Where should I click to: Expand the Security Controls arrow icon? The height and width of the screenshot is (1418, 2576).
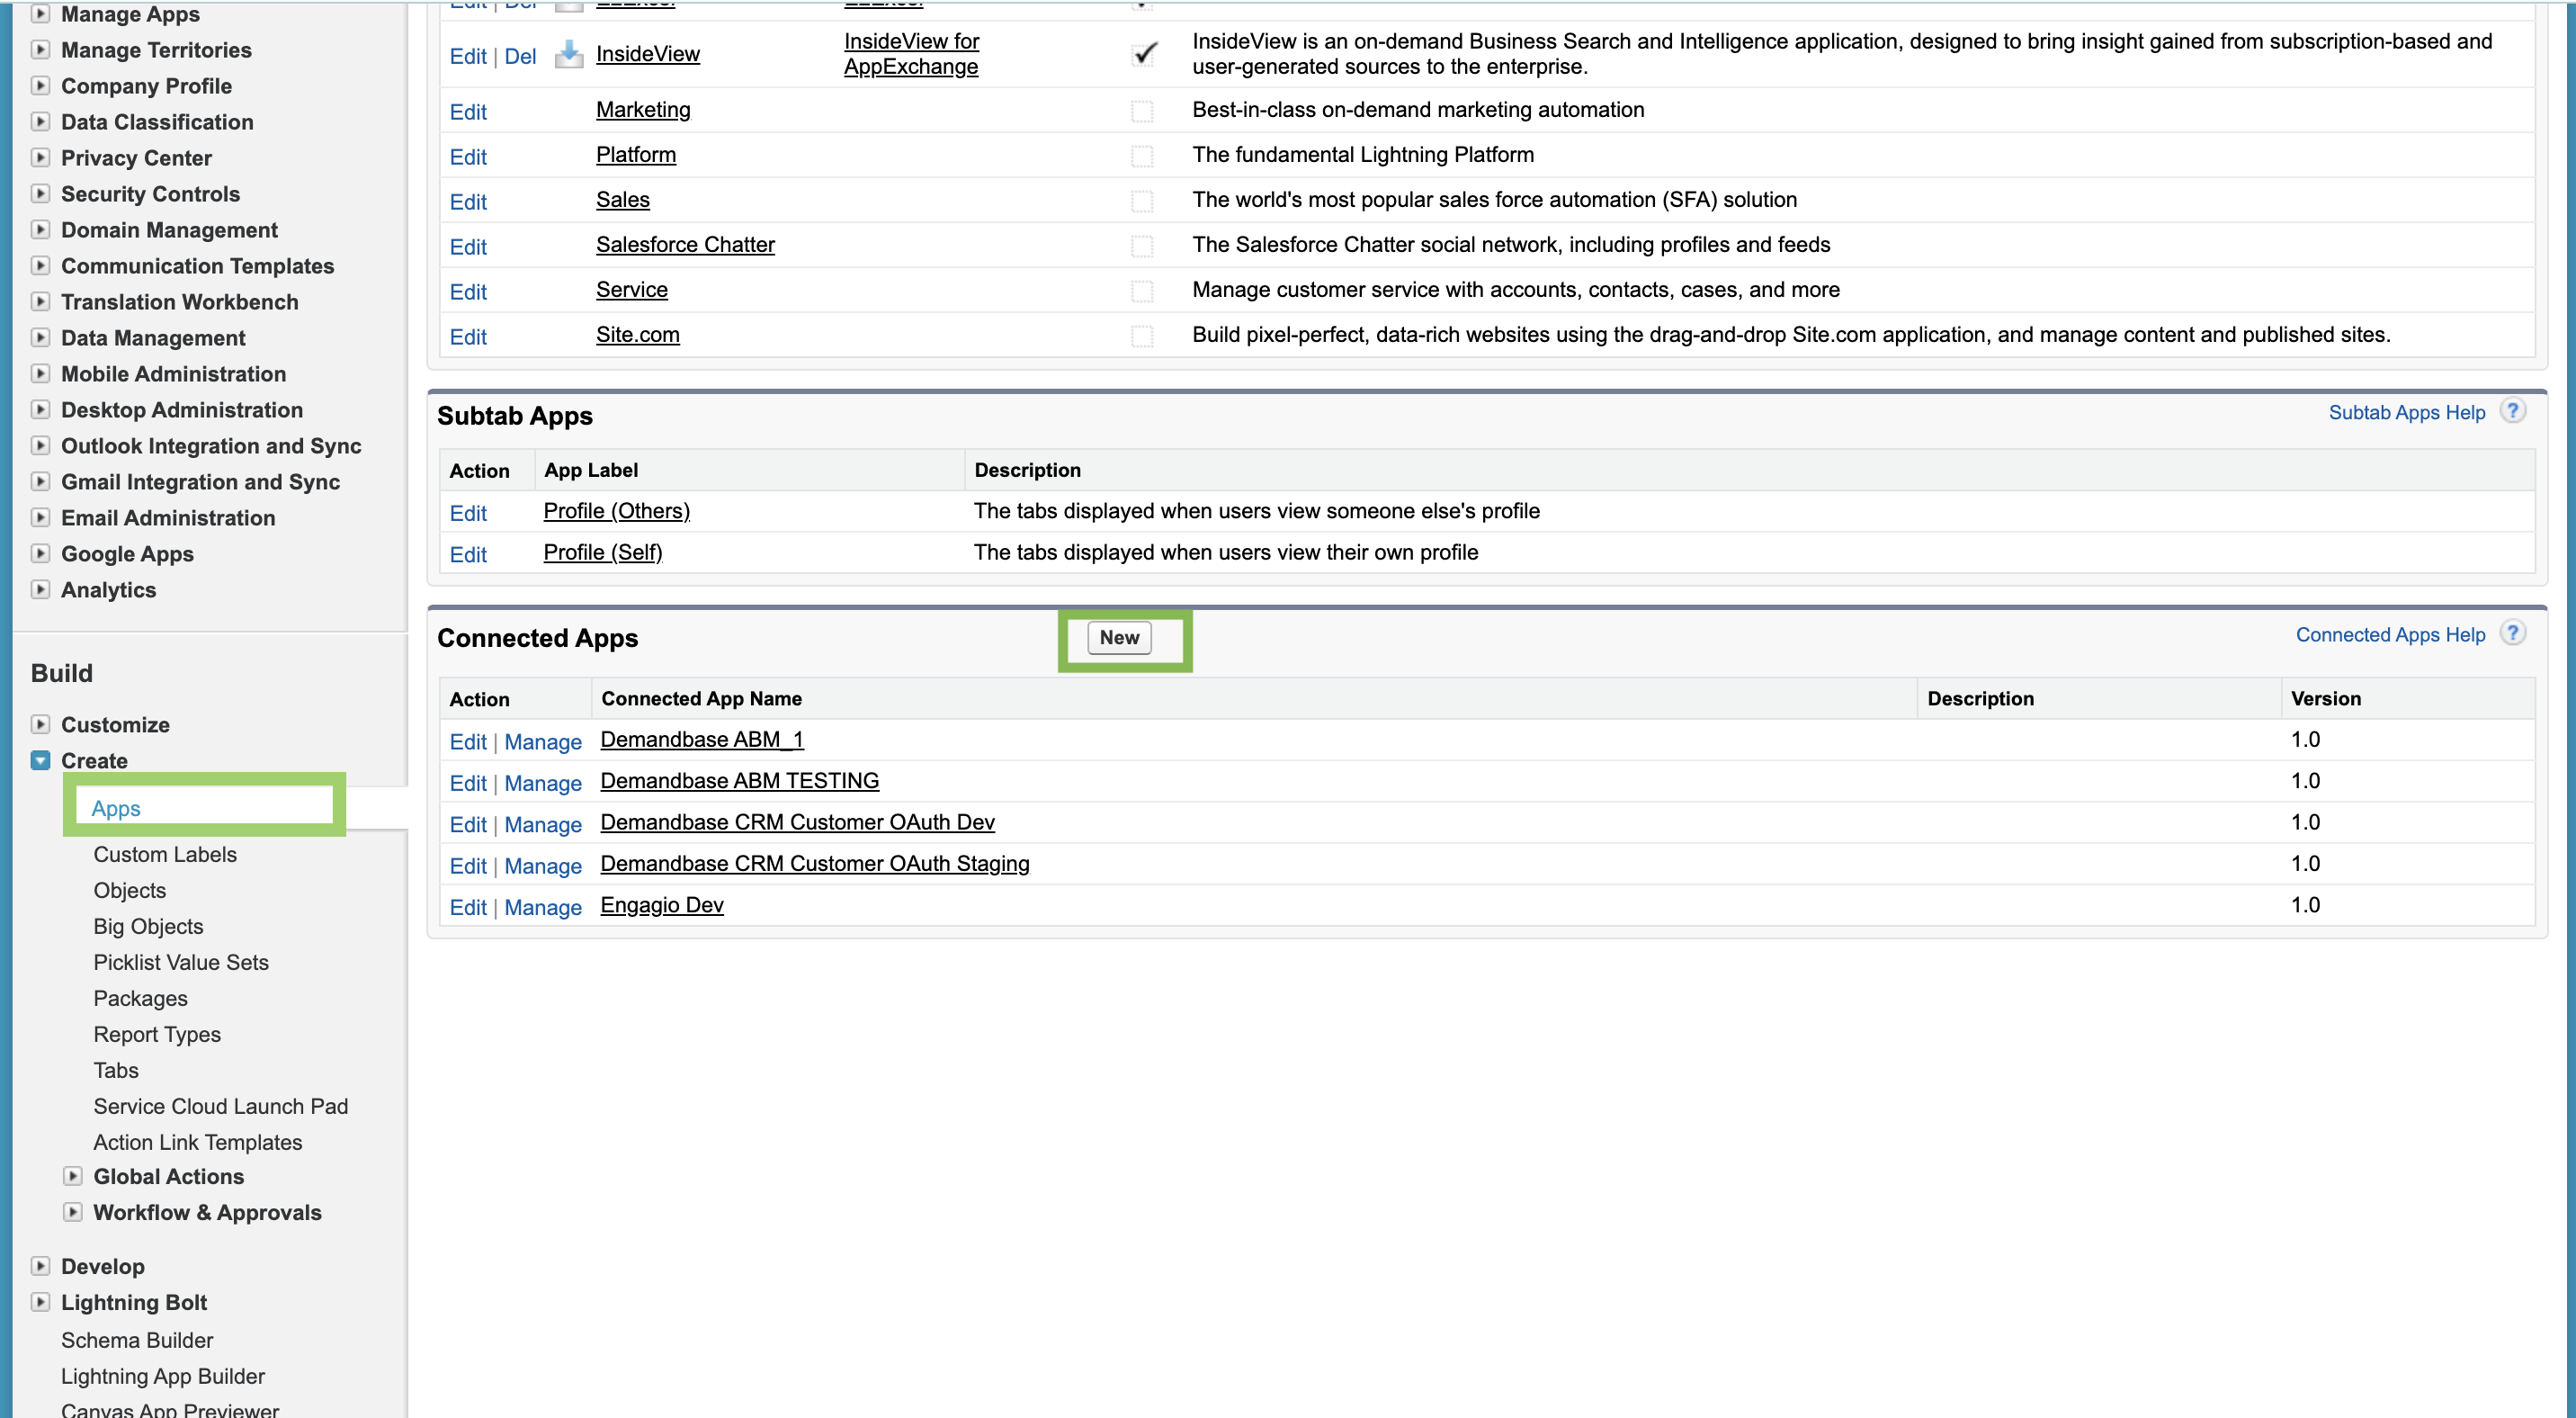[40, 193]
